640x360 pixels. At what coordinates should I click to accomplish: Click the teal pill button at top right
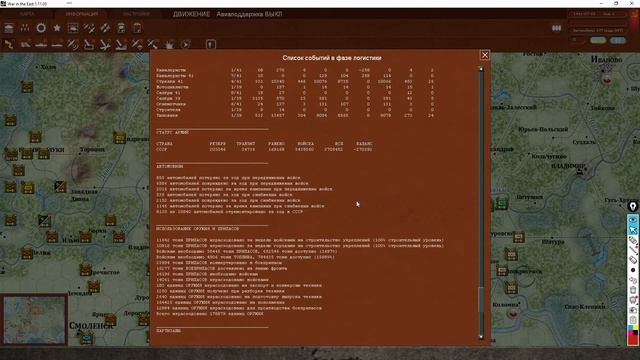click(x=618, y=40)
